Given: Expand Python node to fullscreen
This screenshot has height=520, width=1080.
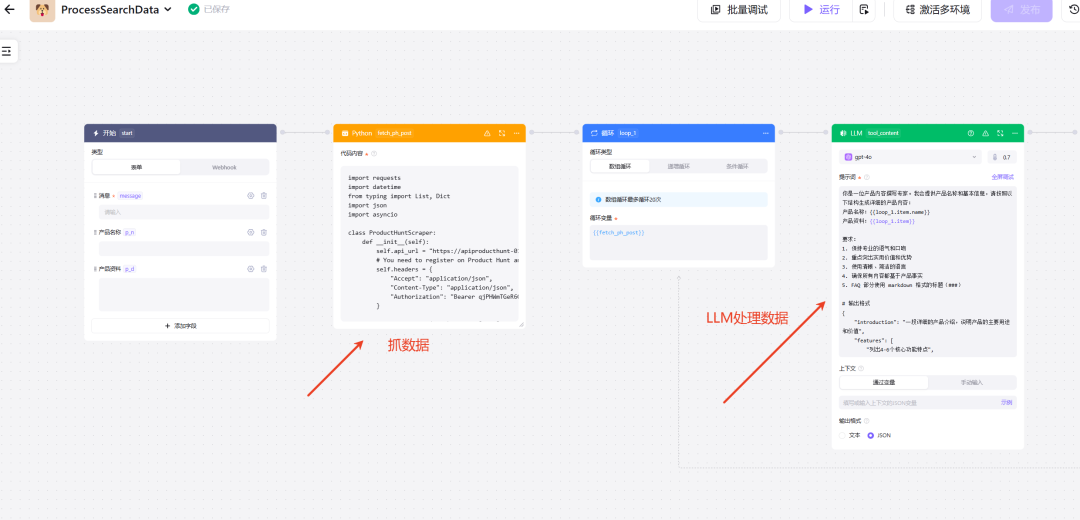Looking at the screenshot, I should click(501, 133).
